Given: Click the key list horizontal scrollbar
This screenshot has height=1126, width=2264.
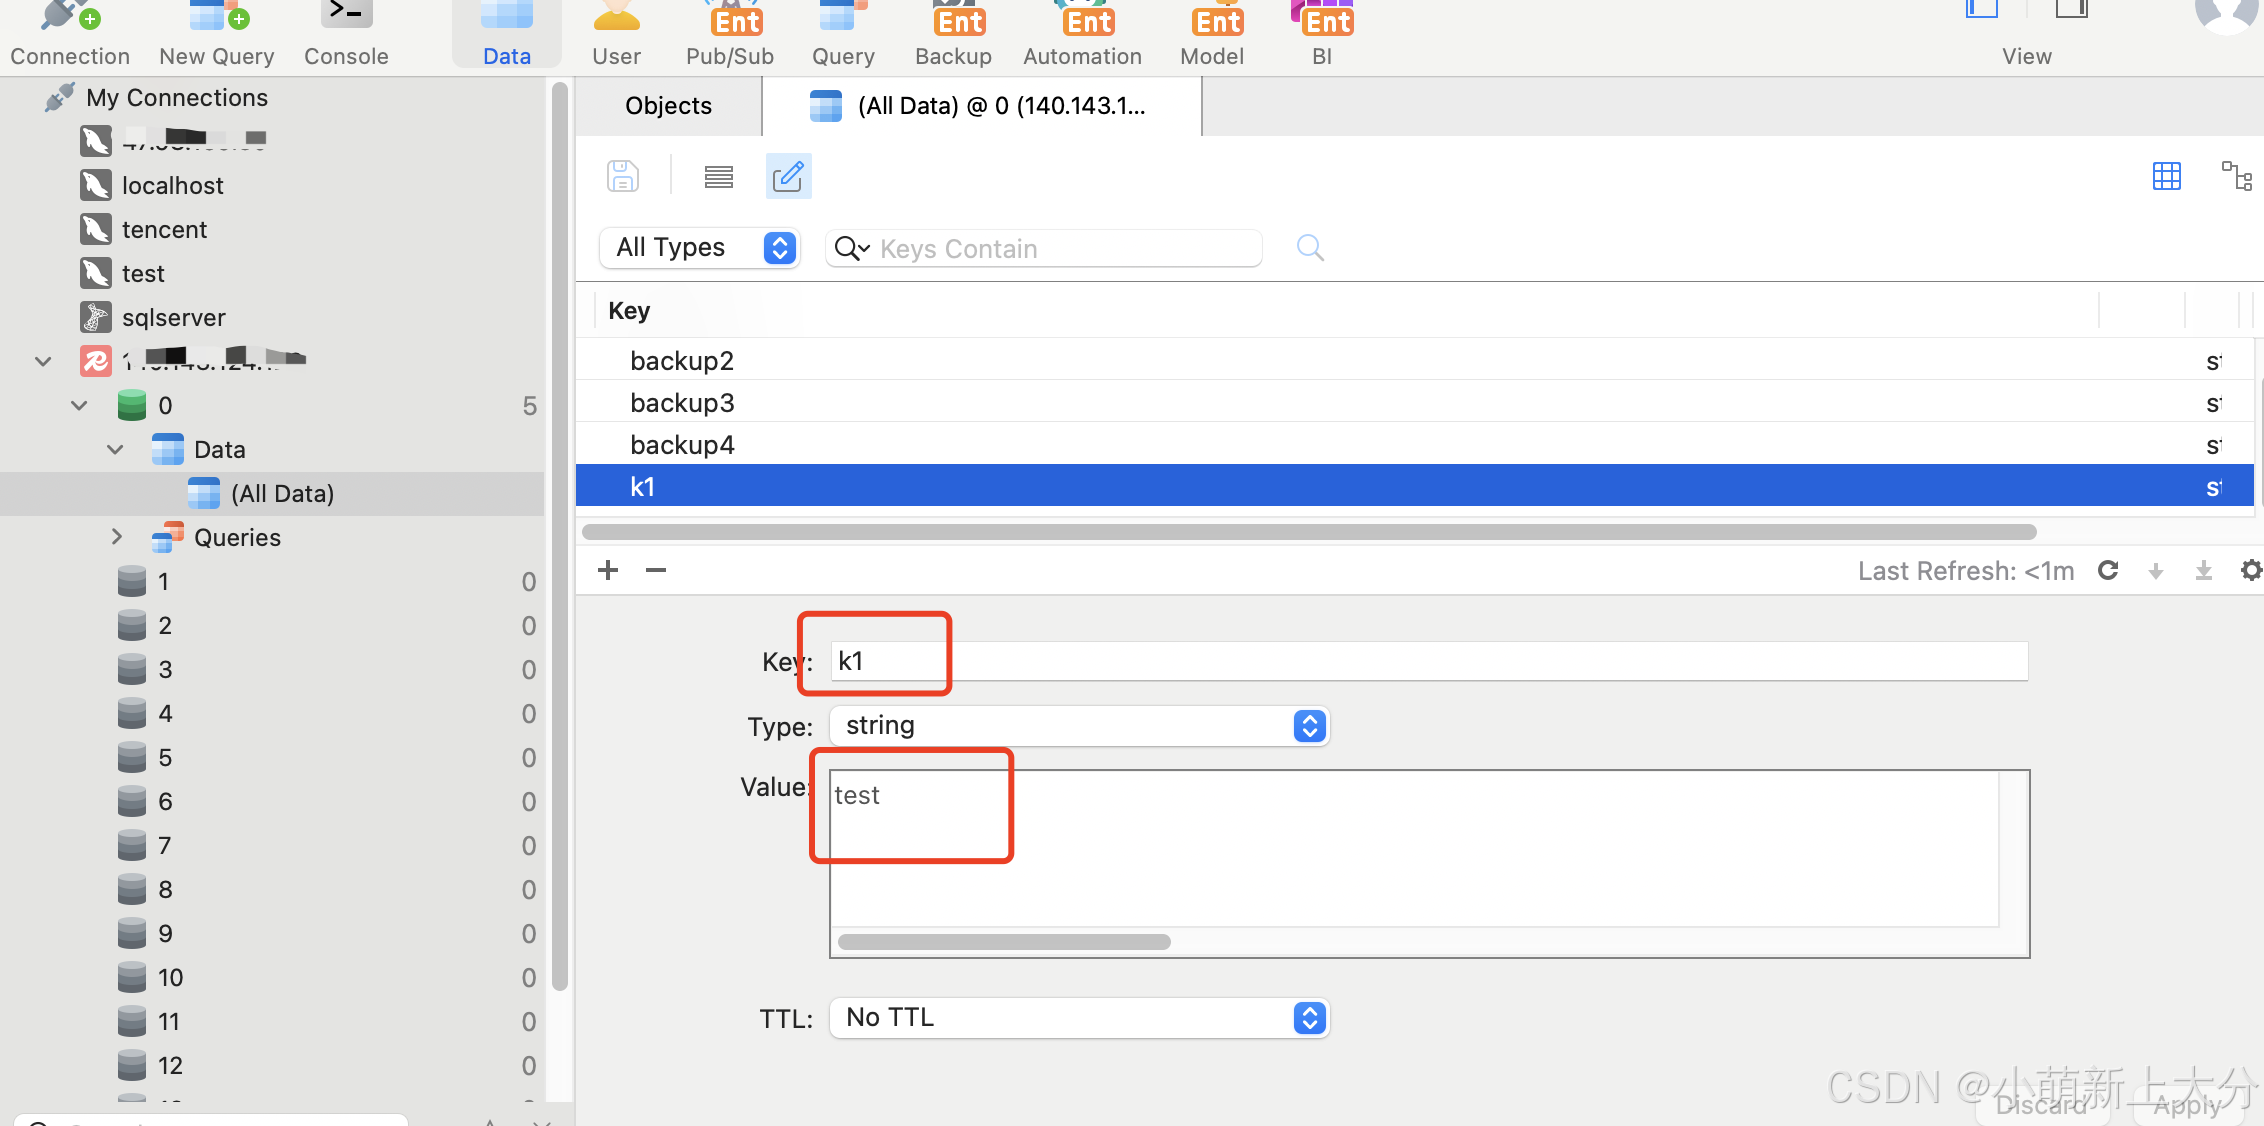Looking at the screenshot, I should tap(1309, 531).
